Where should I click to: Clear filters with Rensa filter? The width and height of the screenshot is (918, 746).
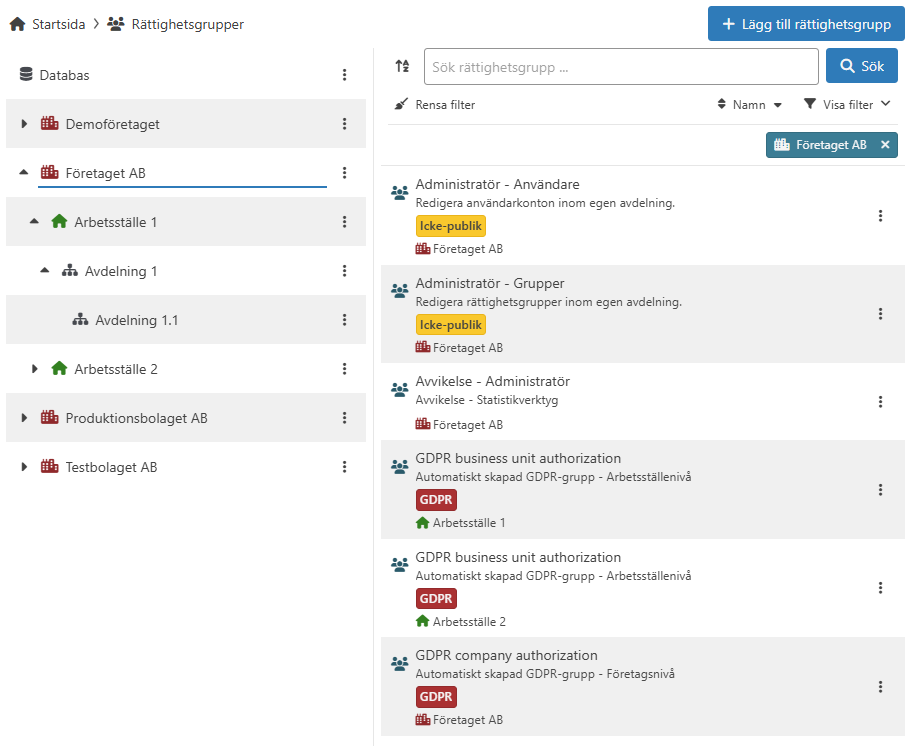coord(434,105)
